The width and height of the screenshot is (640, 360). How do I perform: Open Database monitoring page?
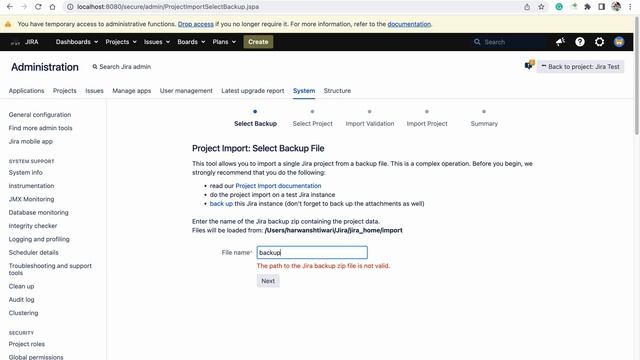(38, 213)
